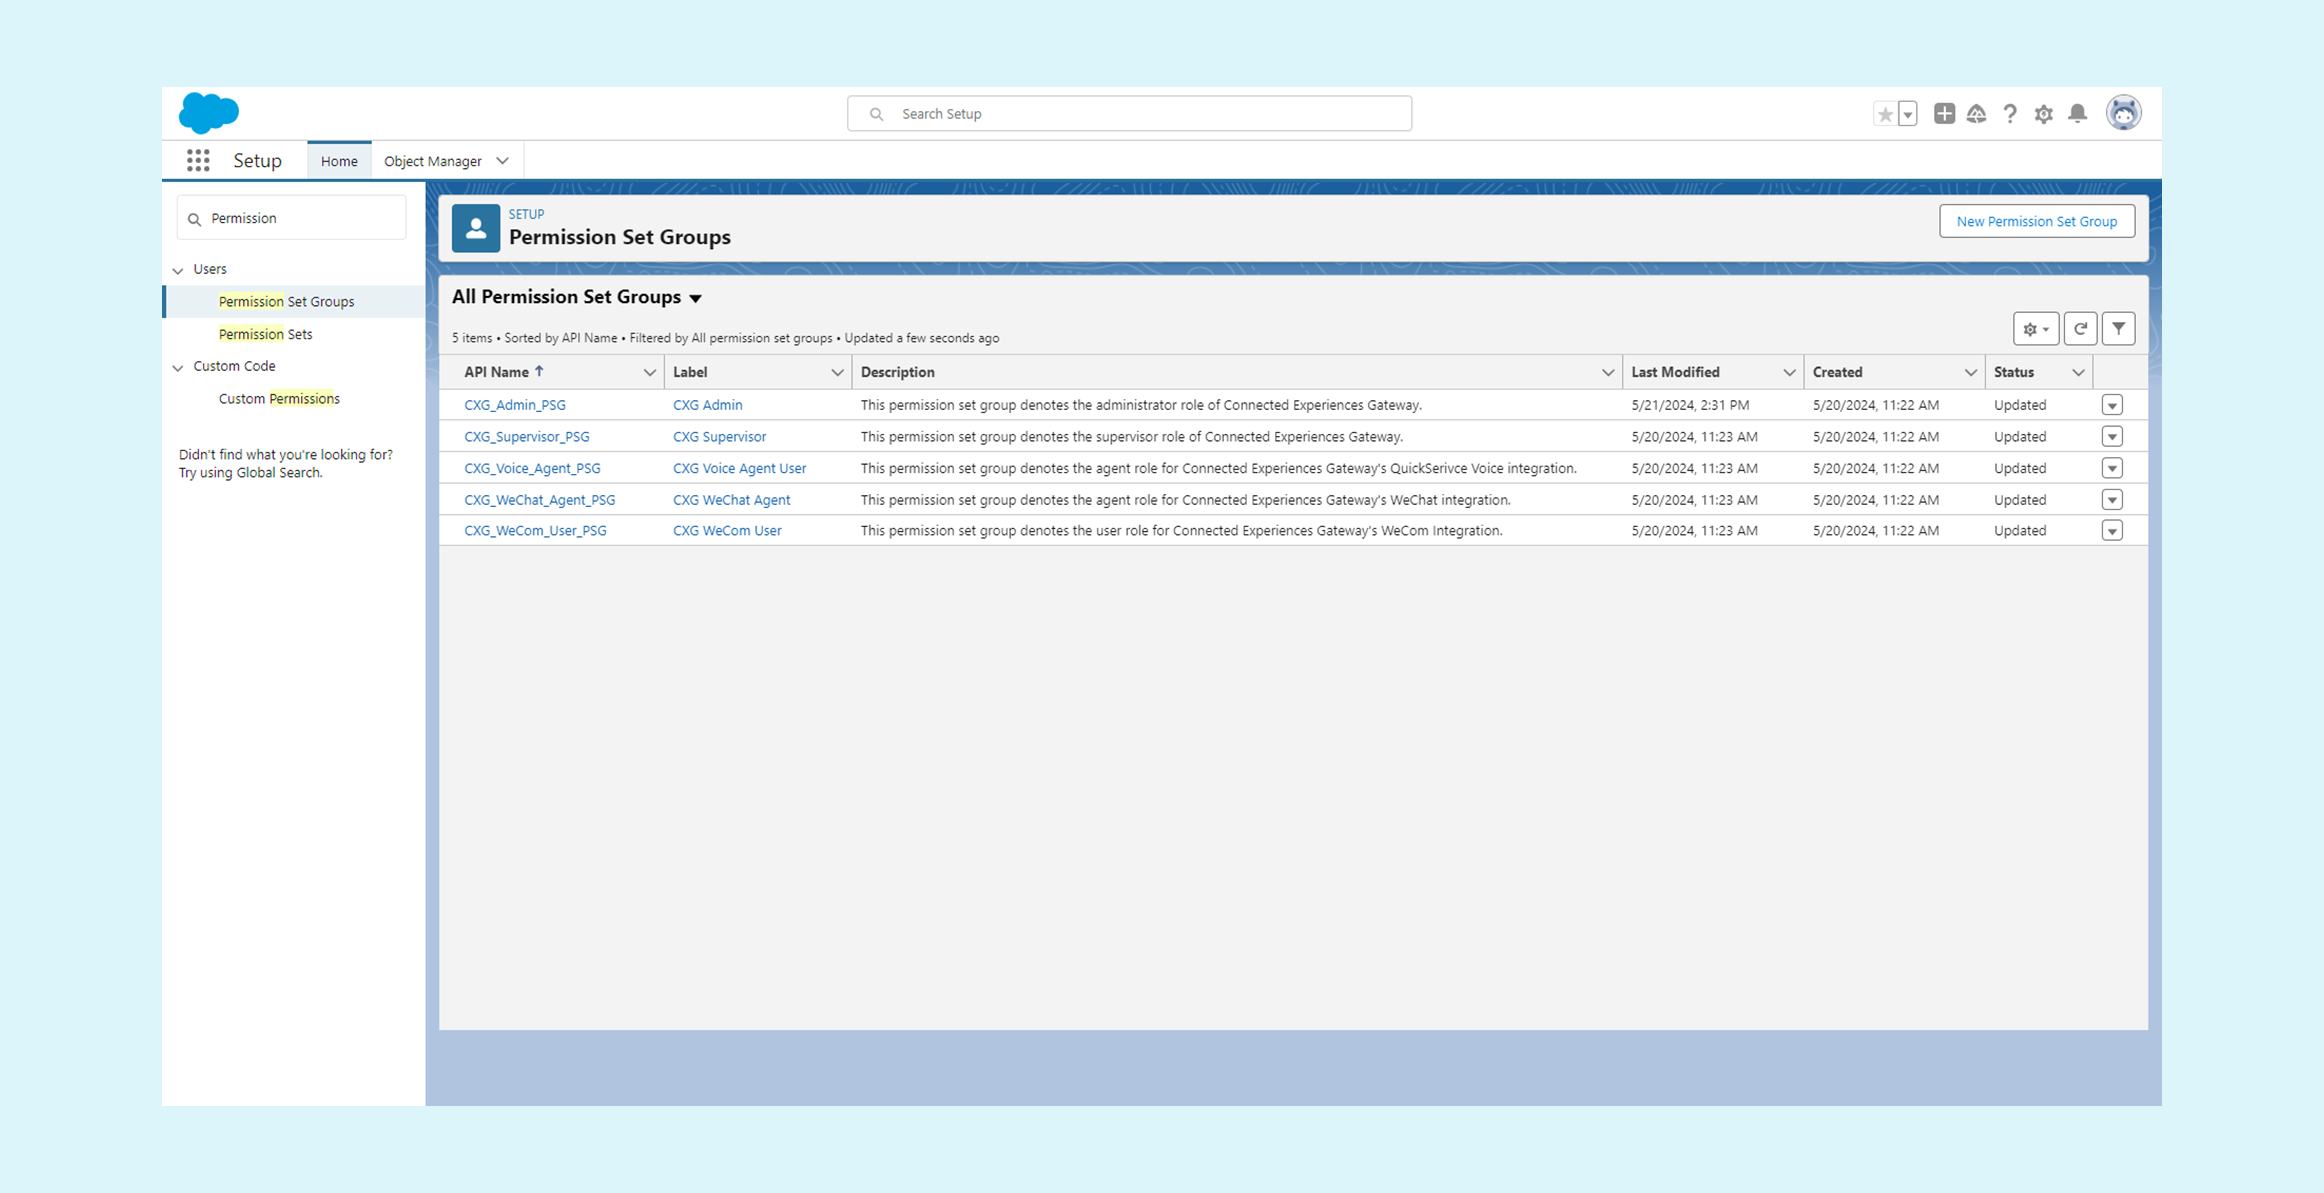Open the Object Manager tab
This screenshot has height=1193, width=2324.
click(x=433, y=161)
